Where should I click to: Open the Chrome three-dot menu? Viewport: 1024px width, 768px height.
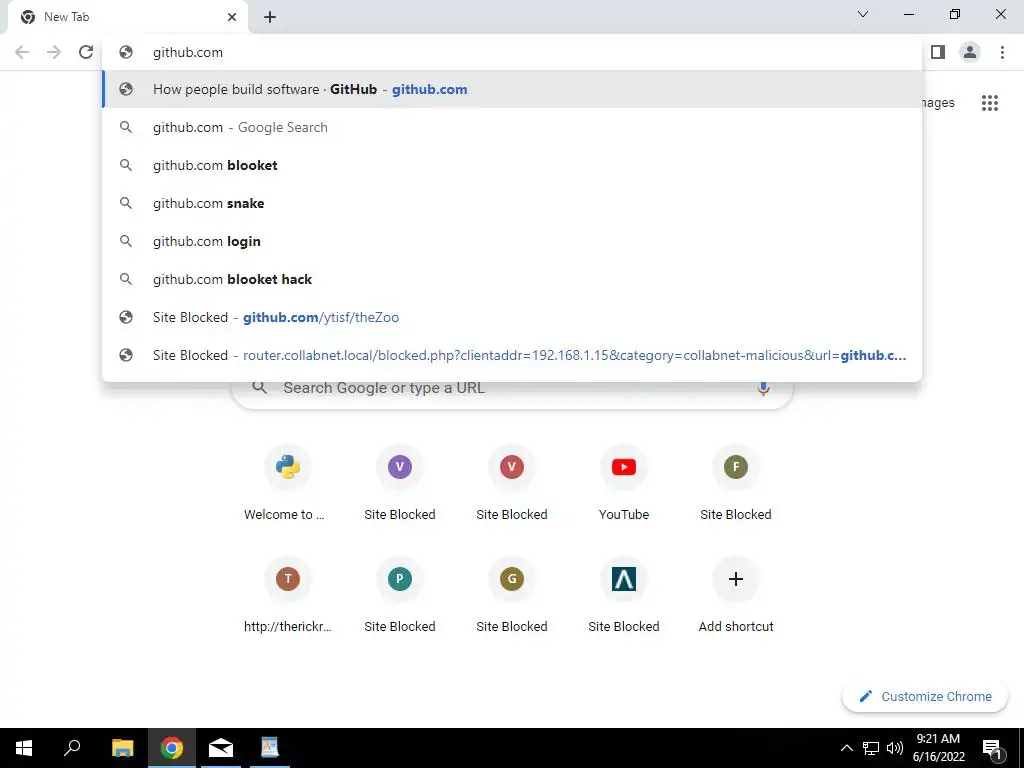[1002, 52]
